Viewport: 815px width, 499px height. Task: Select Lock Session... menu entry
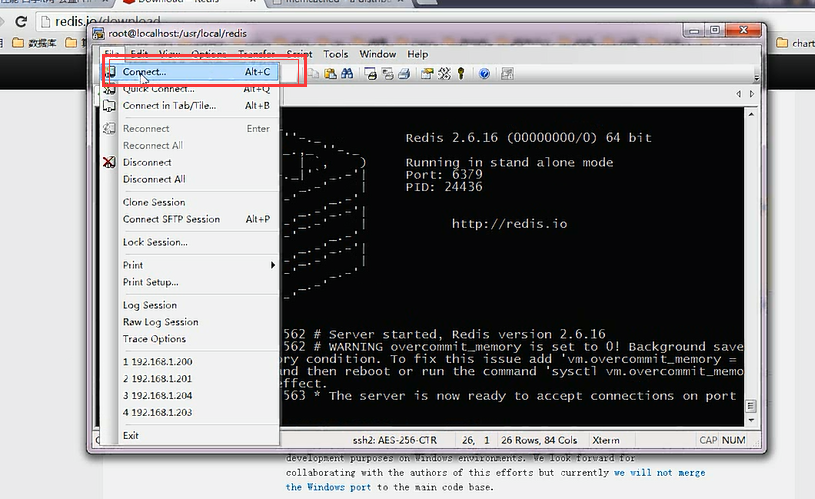click(x=189, y=242)
